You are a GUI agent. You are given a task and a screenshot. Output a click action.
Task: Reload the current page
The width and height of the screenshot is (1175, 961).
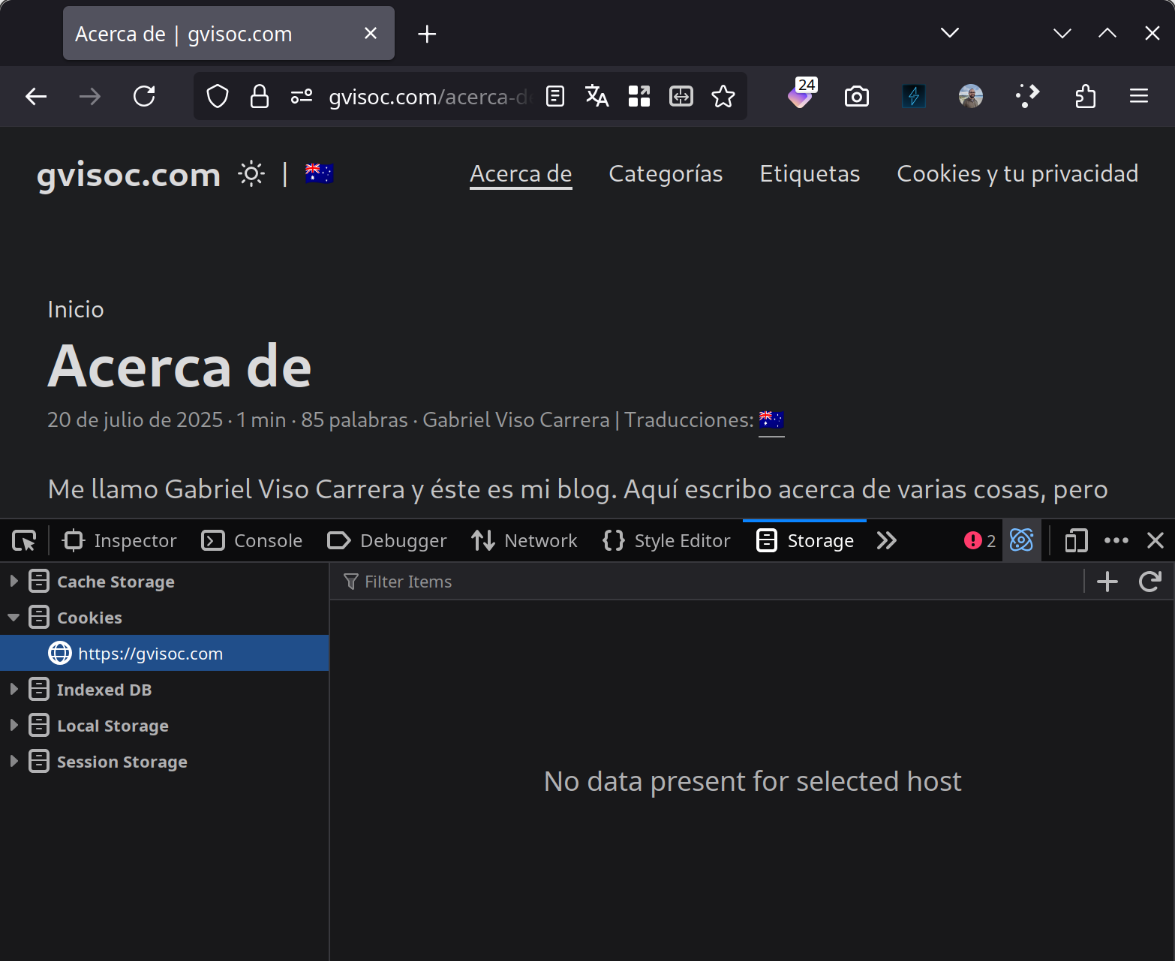[x=144, y=97]
